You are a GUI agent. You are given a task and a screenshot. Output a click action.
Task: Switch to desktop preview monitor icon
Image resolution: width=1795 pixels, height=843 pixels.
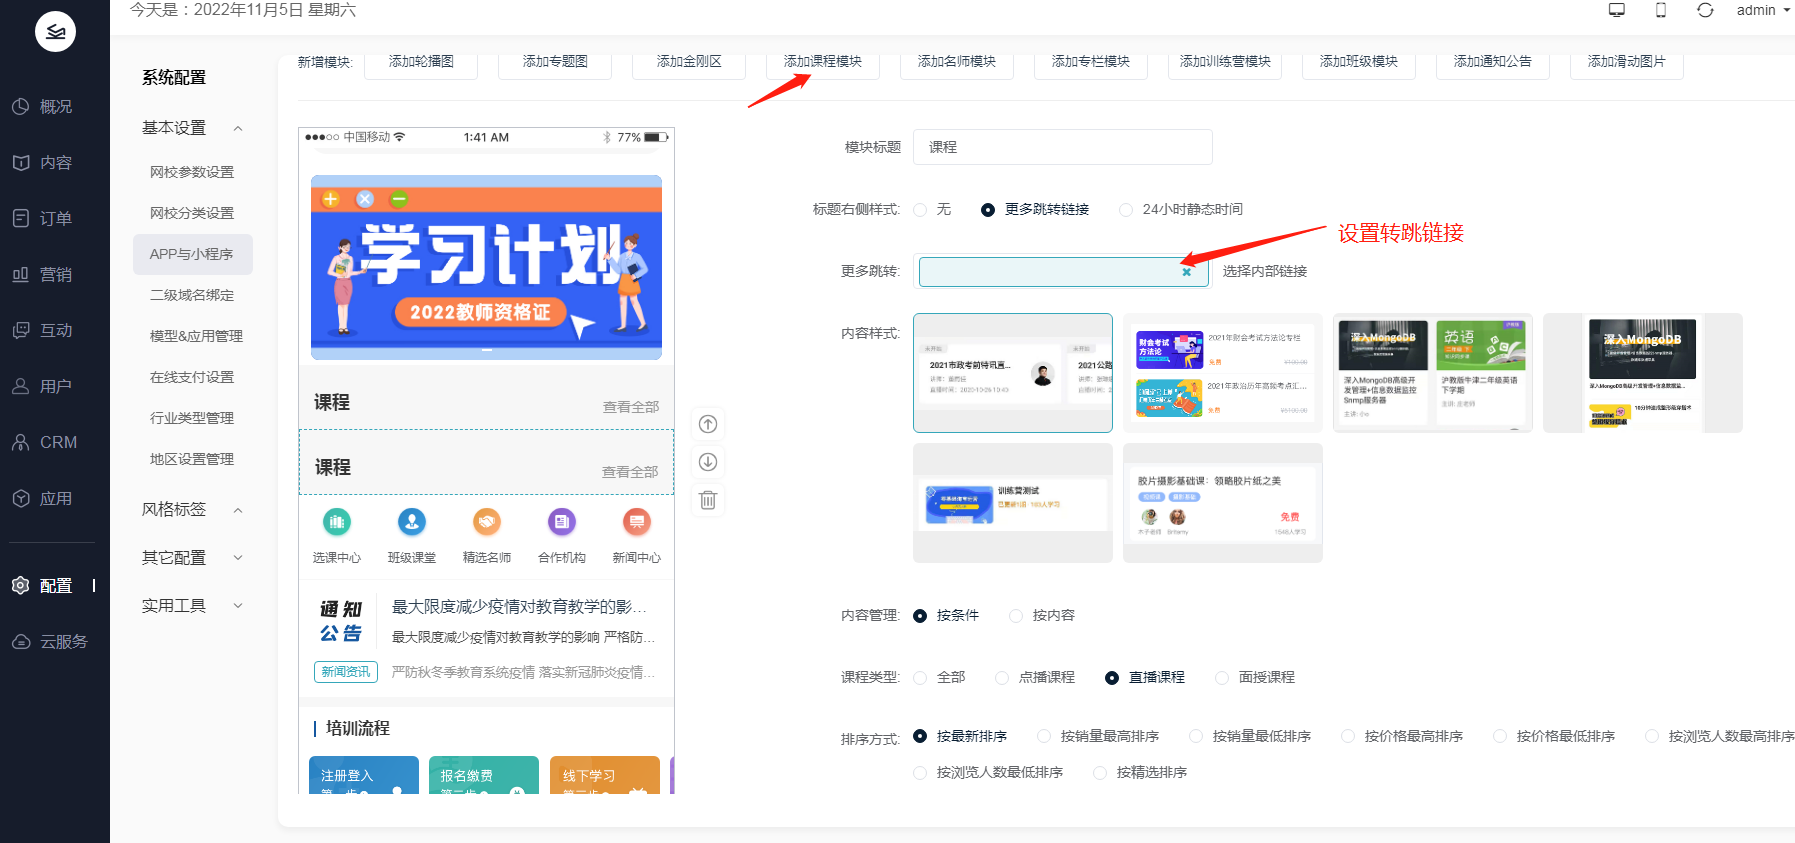click(1617, 10)
